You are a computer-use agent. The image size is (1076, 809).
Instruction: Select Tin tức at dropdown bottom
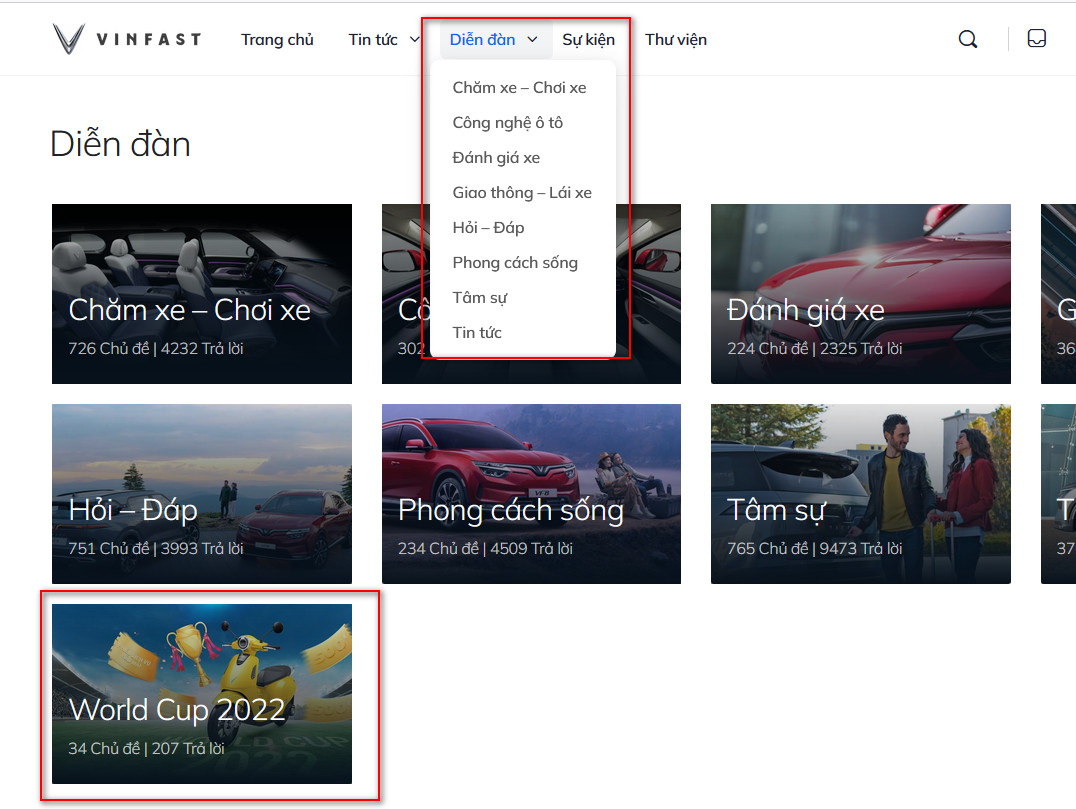coord(477,333)
